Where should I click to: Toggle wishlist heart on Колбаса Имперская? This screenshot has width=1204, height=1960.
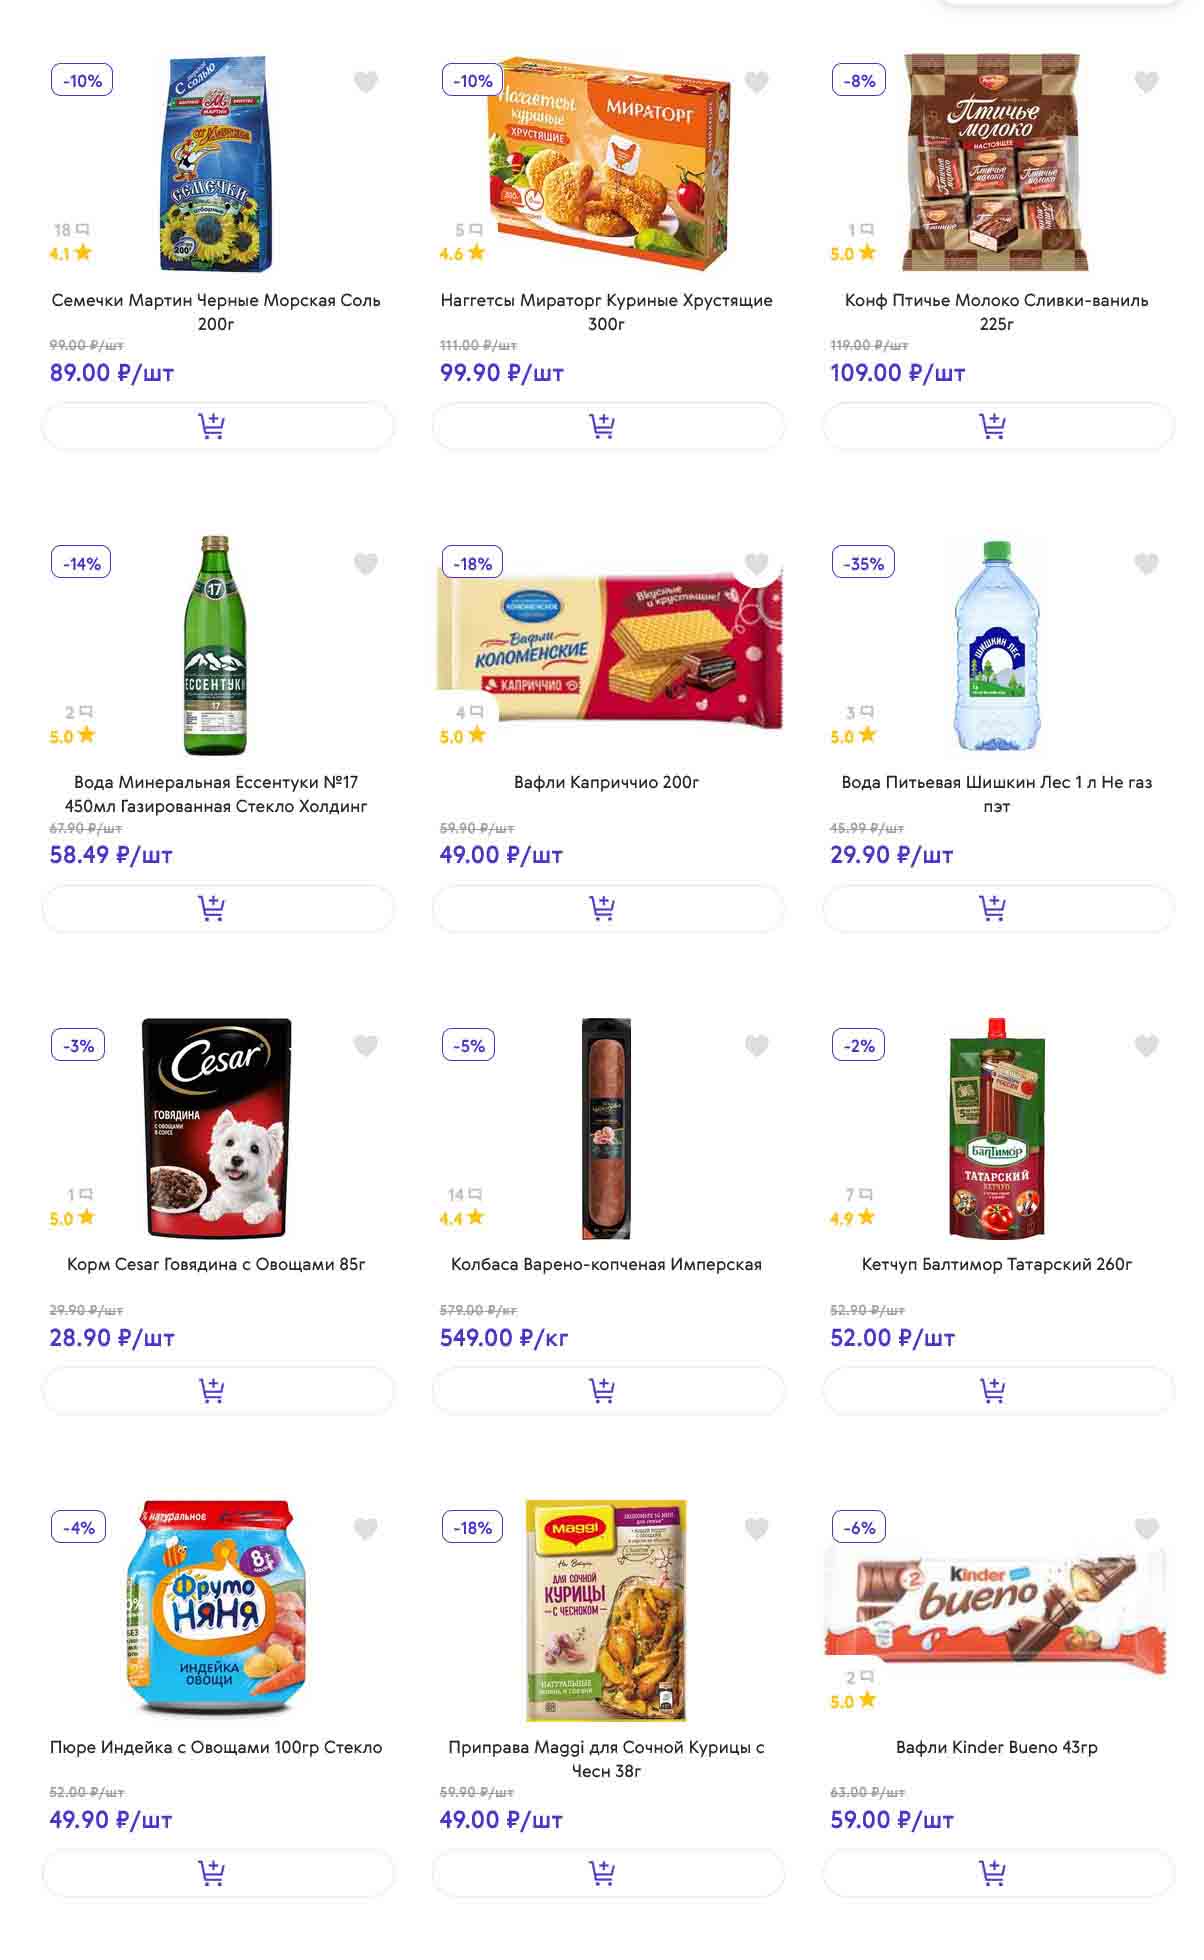point(756,1046)
